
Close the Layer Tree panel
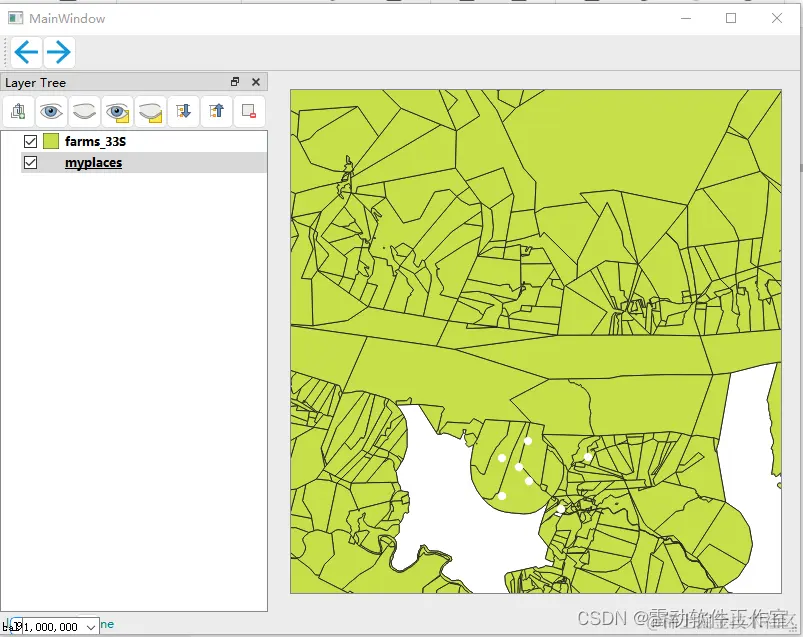point(256,82)
